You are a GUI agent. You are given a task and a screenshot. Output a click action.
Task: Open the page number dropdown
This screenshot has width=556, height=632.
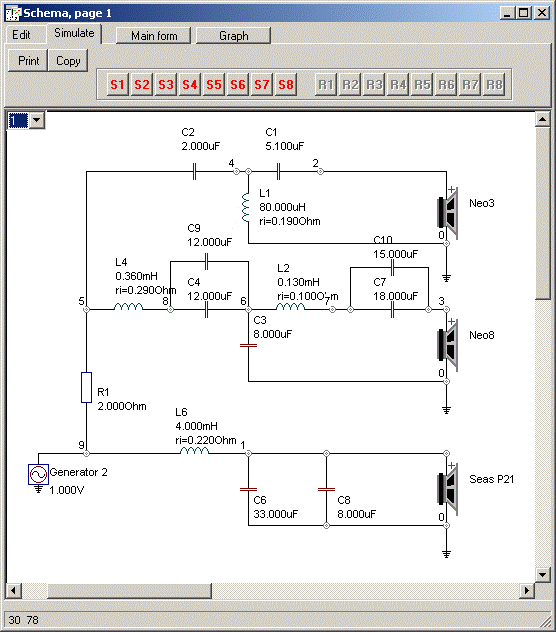point(37,120)
